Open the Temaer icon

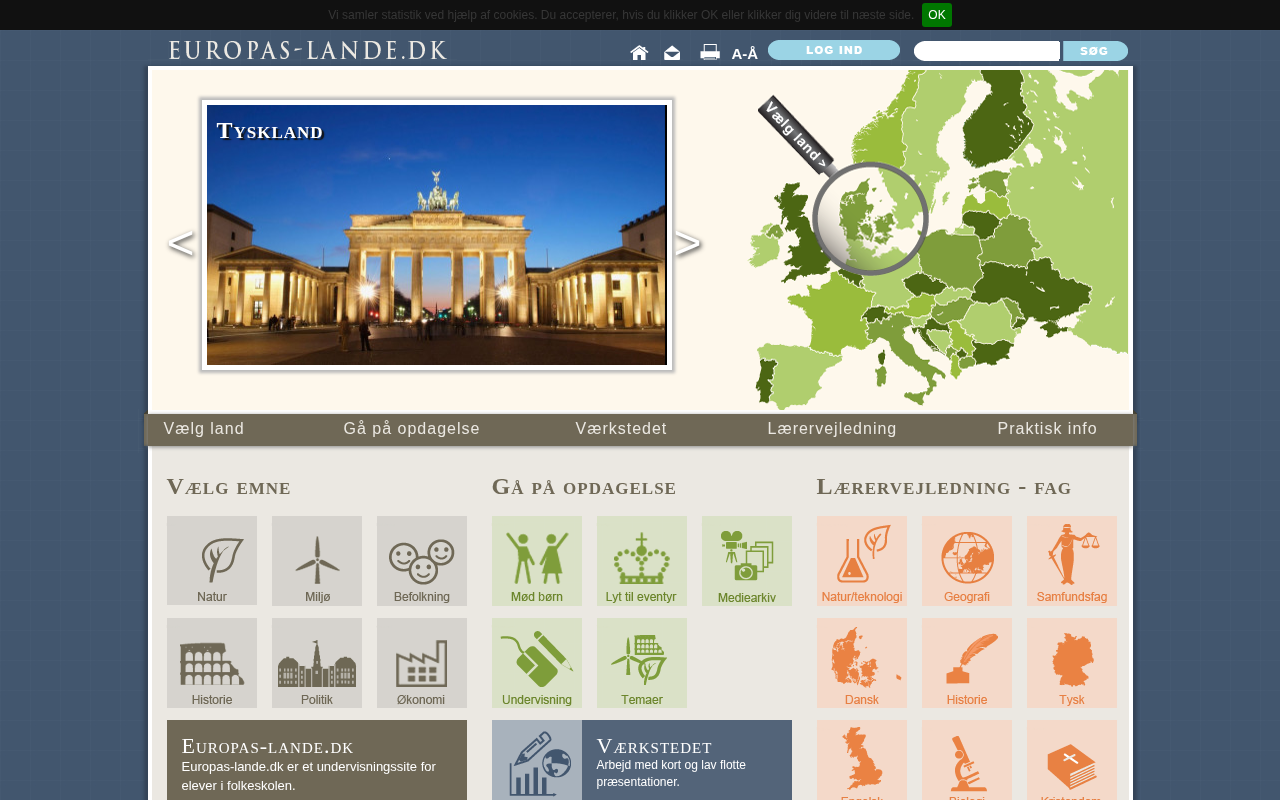coord(642,663)
